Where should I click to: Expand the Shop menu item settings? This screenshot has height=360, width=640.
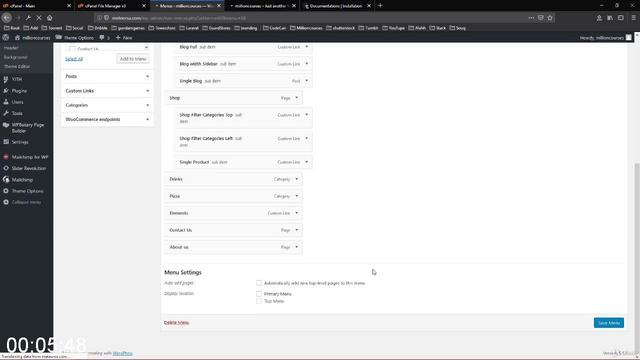pos(297,98)
